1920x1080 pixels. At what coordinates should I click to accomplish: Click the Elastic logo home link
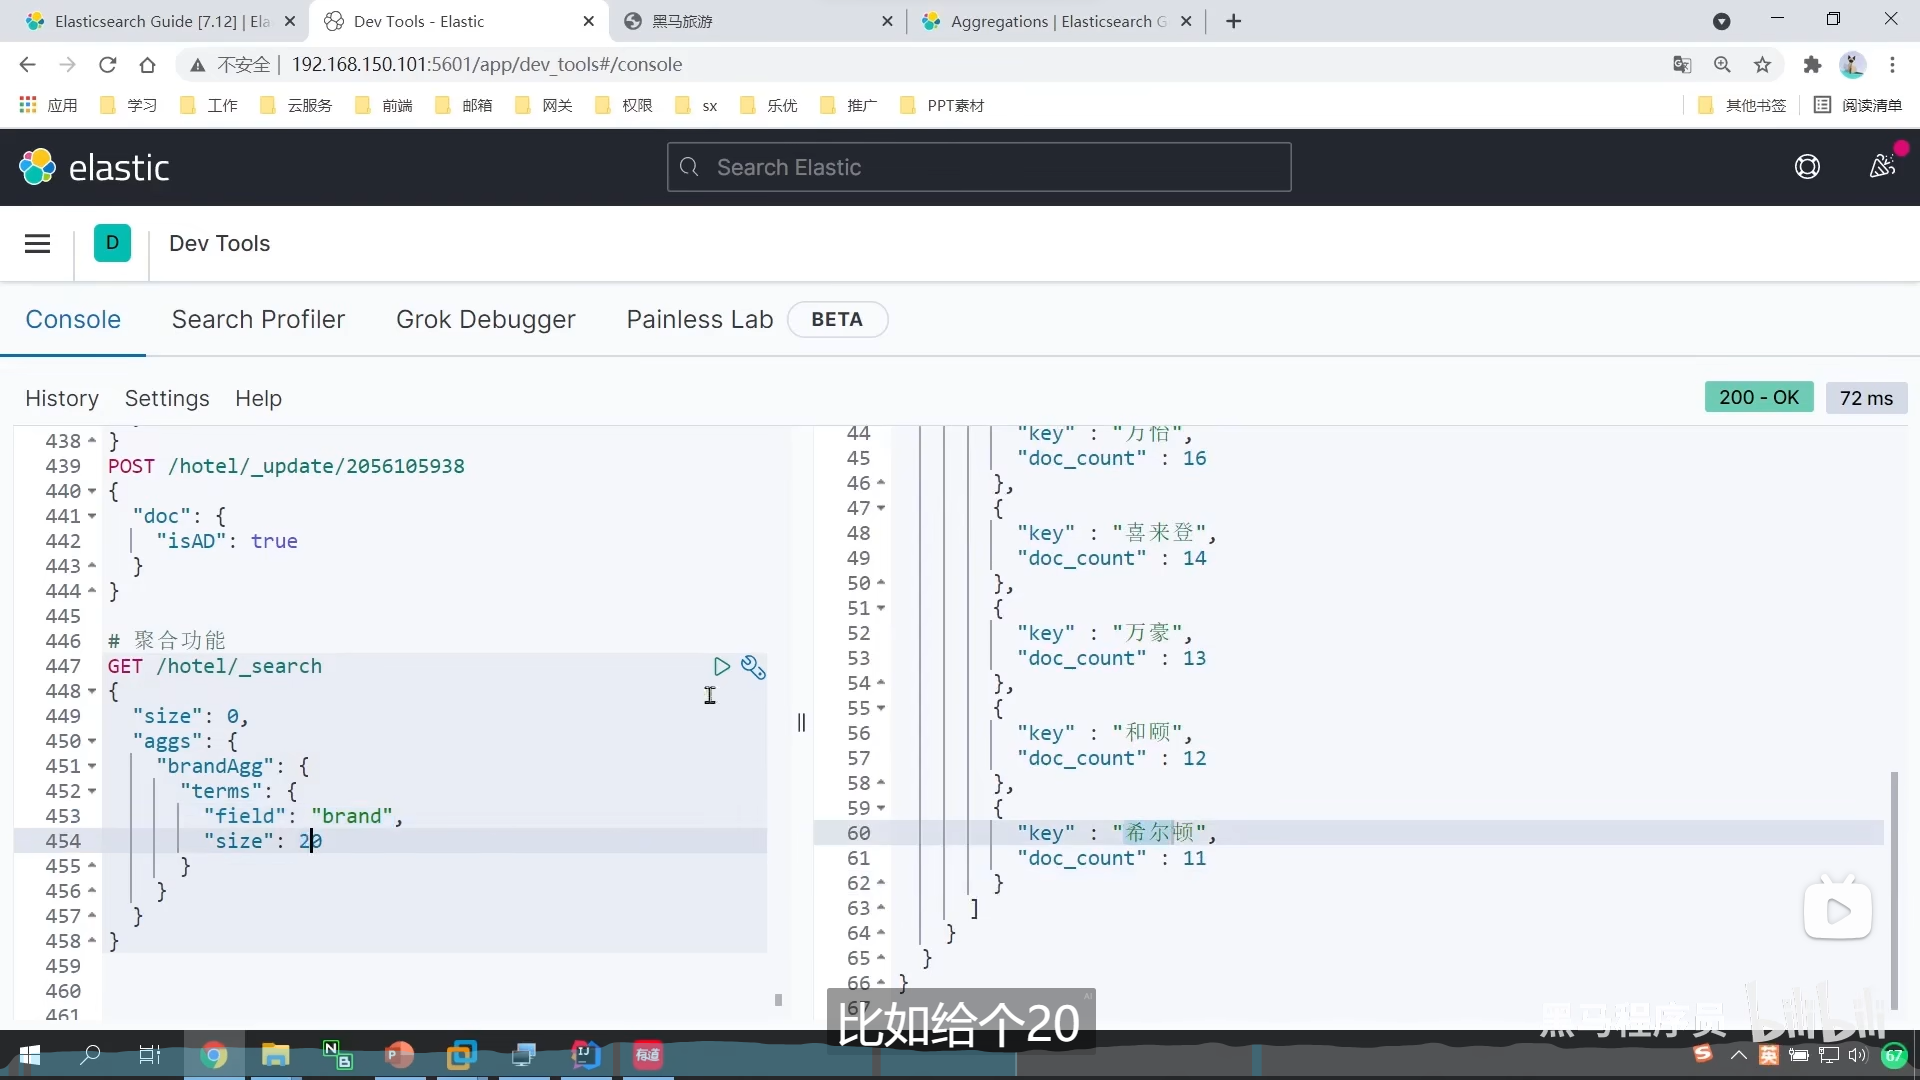pyautogui.click(x=95, y=167)
